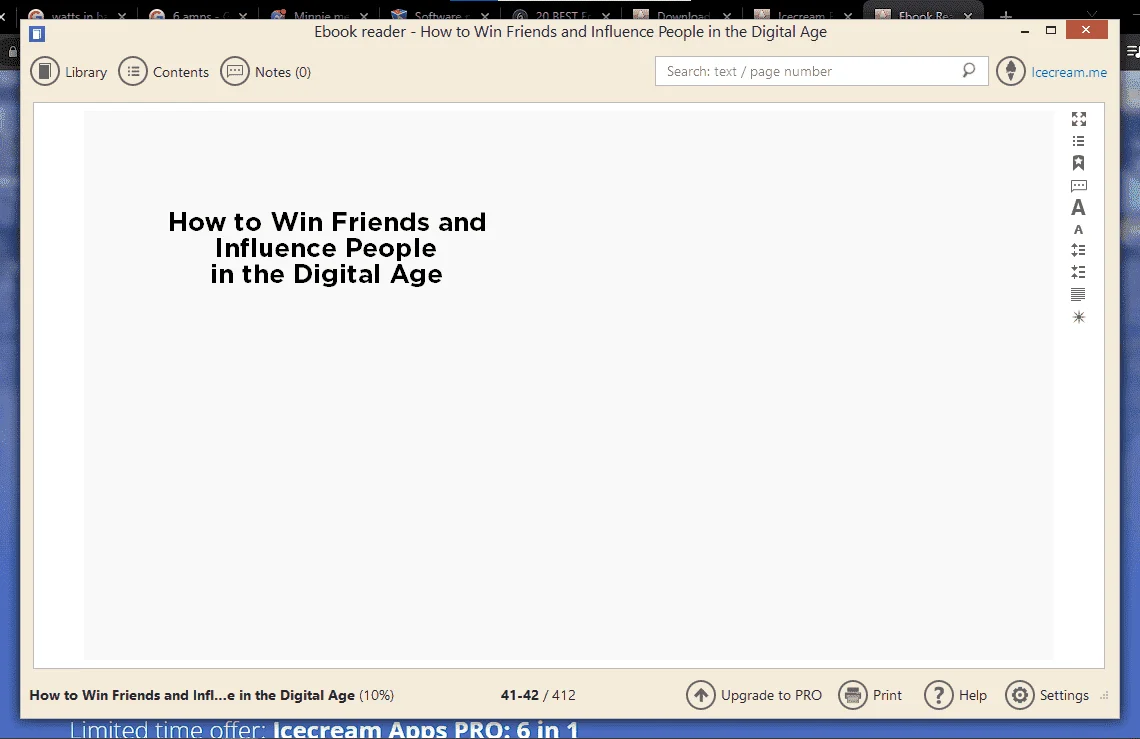Open a new browser tab with plus button
The width and height of the screenshot is (1140, 739).
point(1005,15)
